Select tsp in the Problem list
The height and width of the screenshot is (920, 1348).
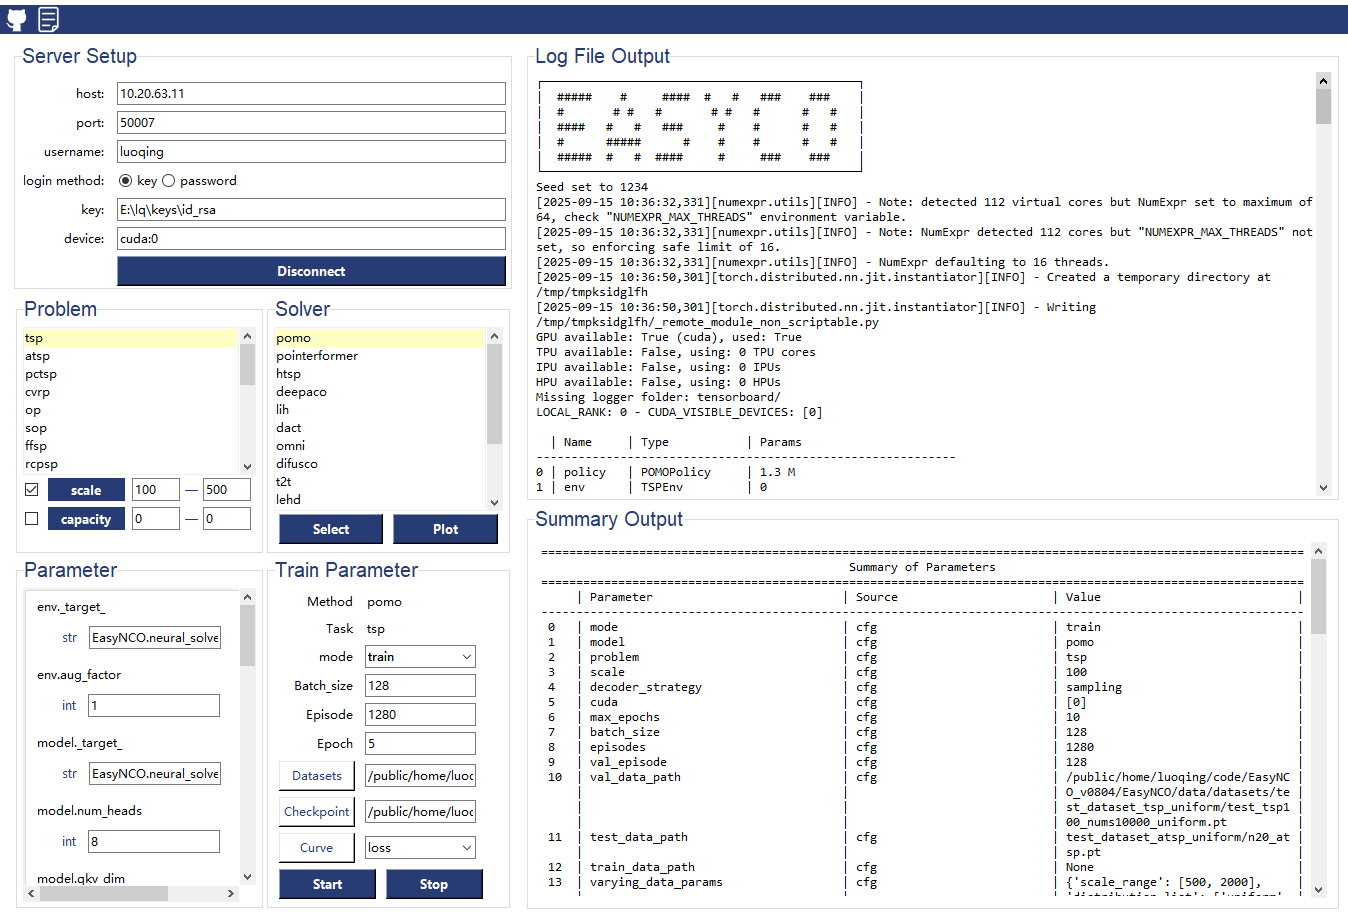[131, 338]
